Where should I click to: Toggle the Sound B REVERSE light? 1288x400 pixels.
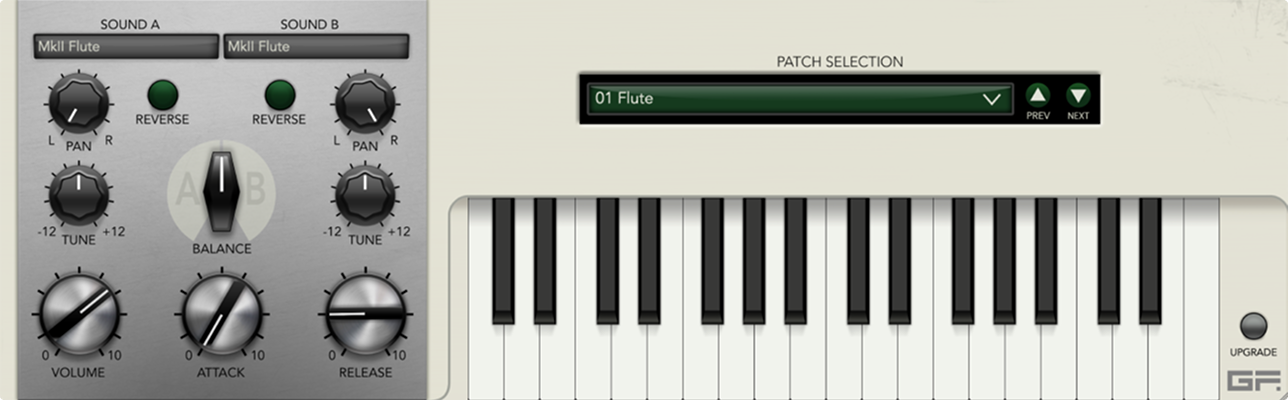[280, 95]
